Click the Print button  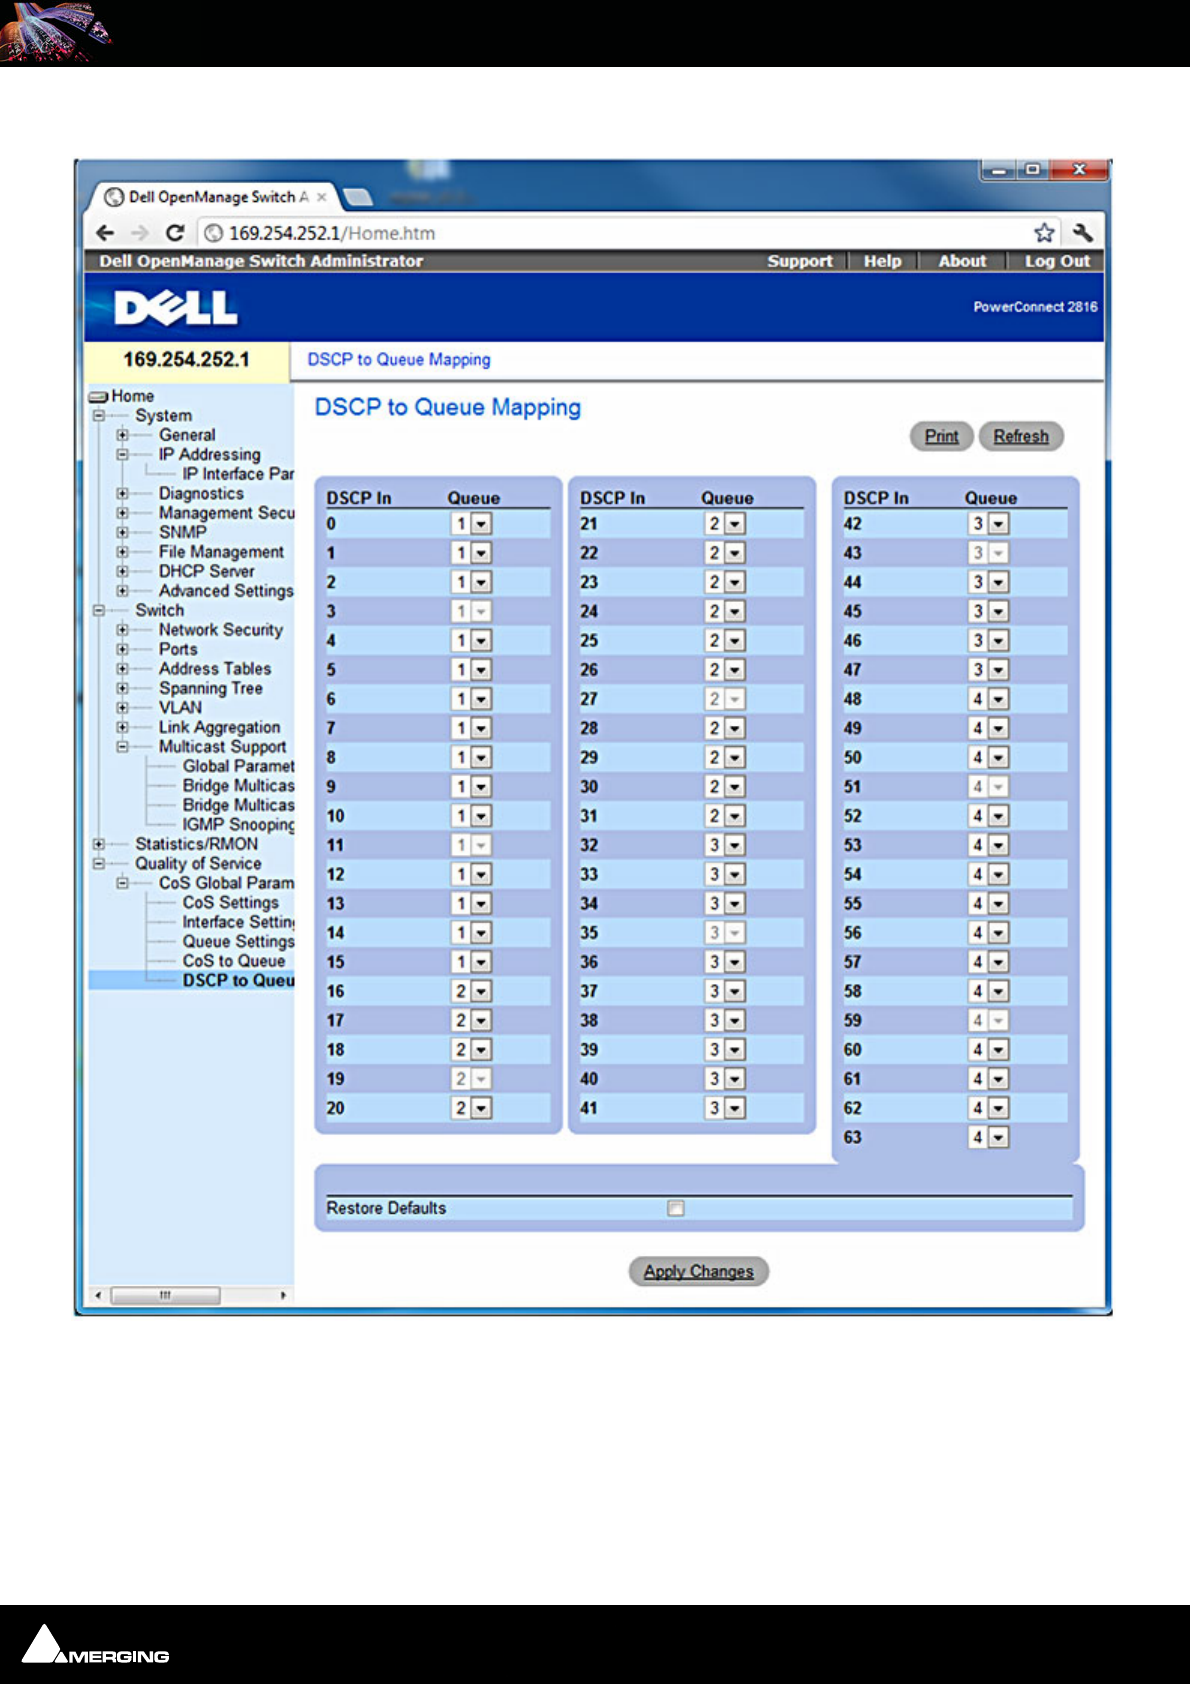pyautogui.click(x=941, y=436)
